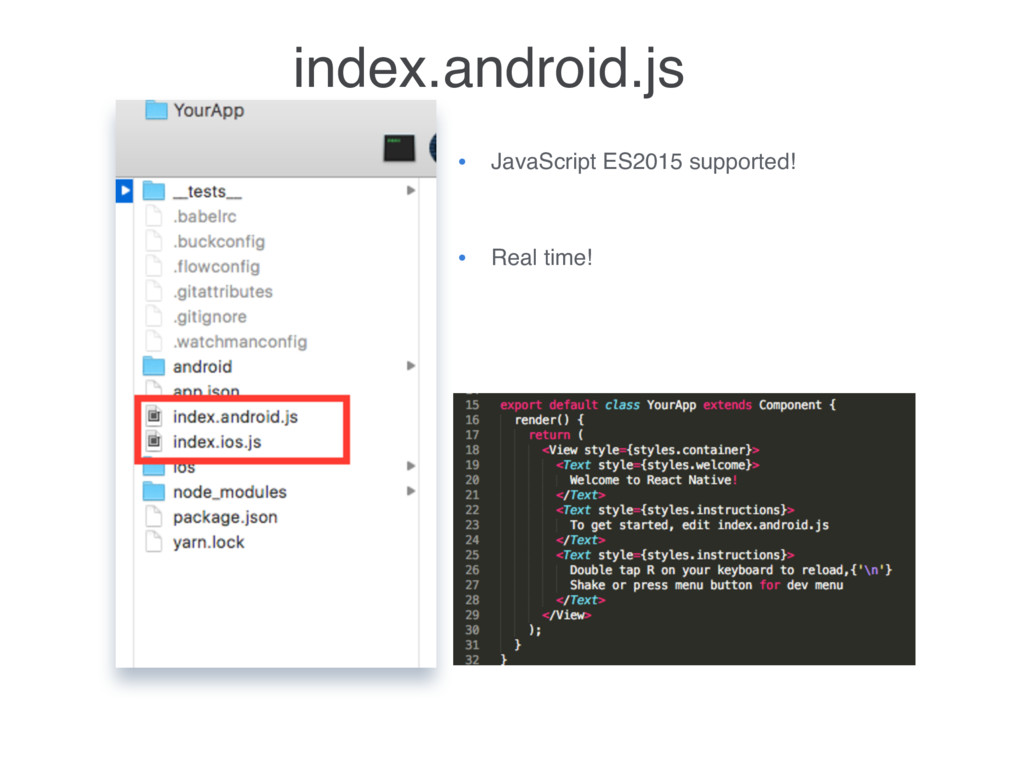Image resolution: width=1024 pixels, height=768 pixels.
Task: Click the .gitignore file icon
Action: (x=154, y=316)
